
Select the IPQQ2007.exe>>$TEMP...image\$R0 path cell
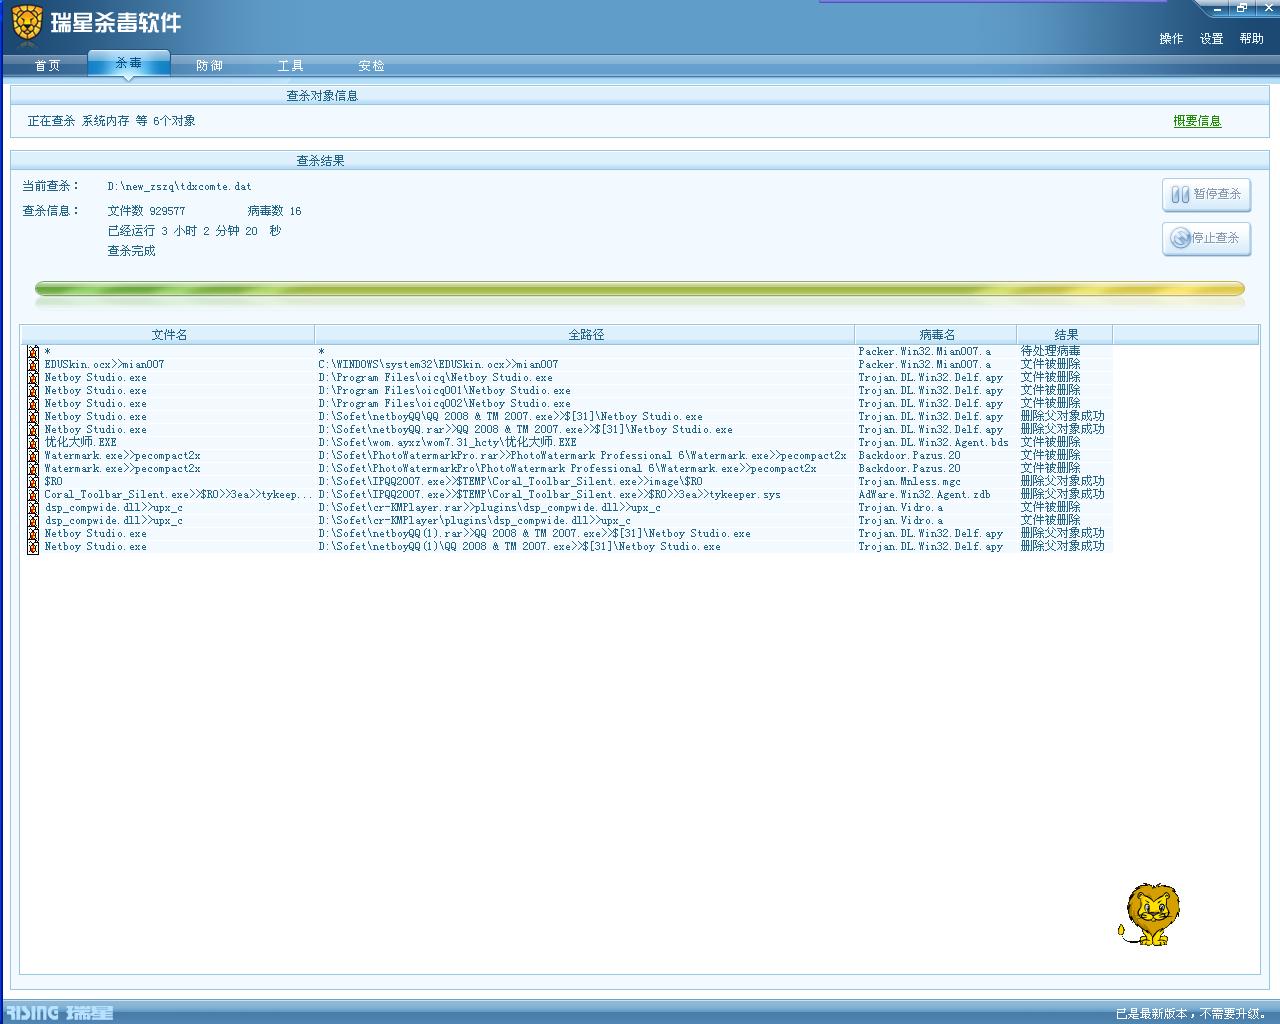[x=510, y=482]
